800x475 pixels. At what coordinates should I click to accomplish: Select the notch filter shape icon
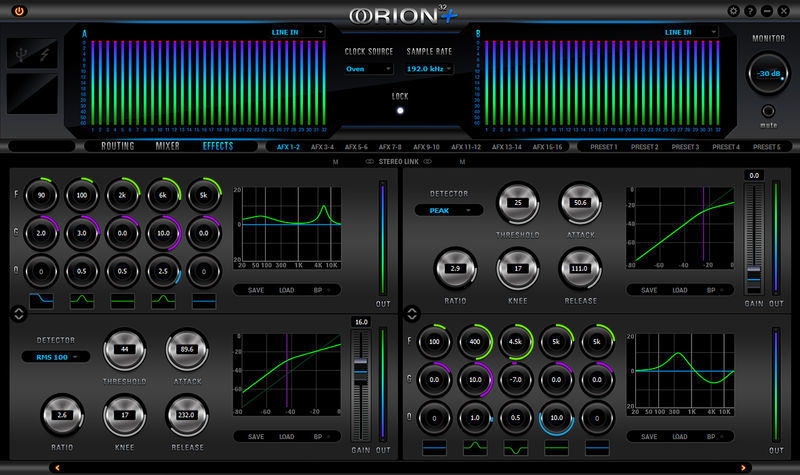pos(516,448)
